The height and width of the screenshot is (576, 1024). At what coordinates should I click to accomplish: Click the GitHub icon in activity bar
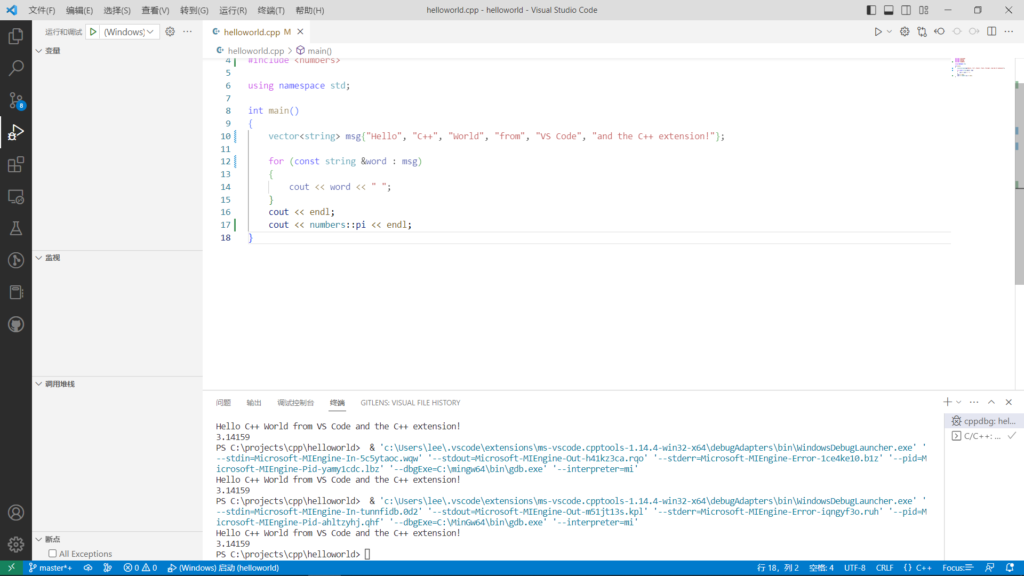tap(16, 324)
